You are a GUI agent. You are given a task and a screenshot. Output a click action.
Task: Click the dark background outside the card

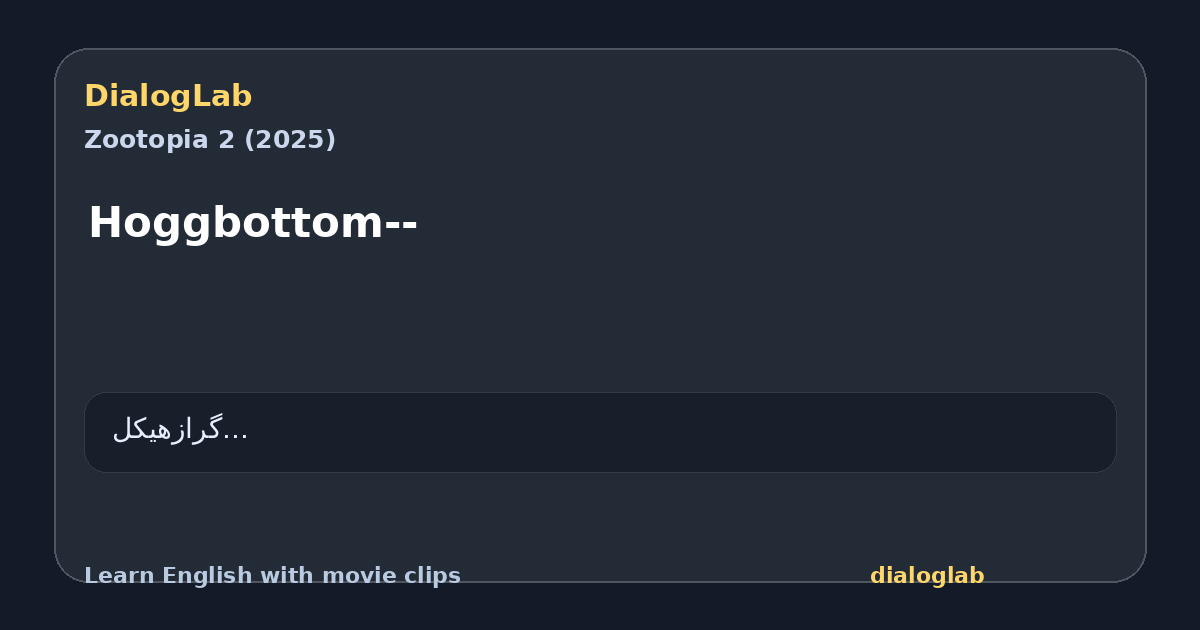click(600, 22)
